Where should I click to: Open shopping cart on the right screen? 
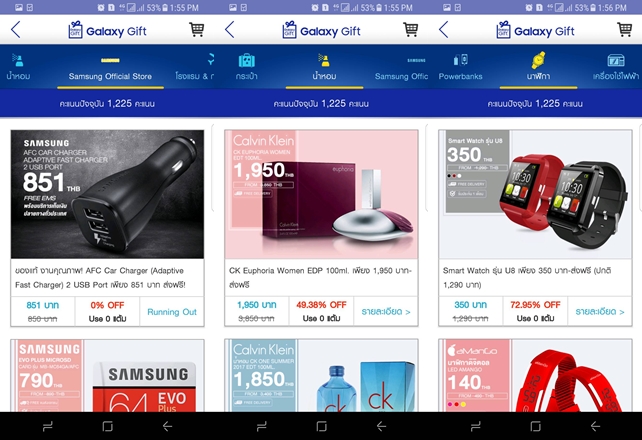point(624,29)
